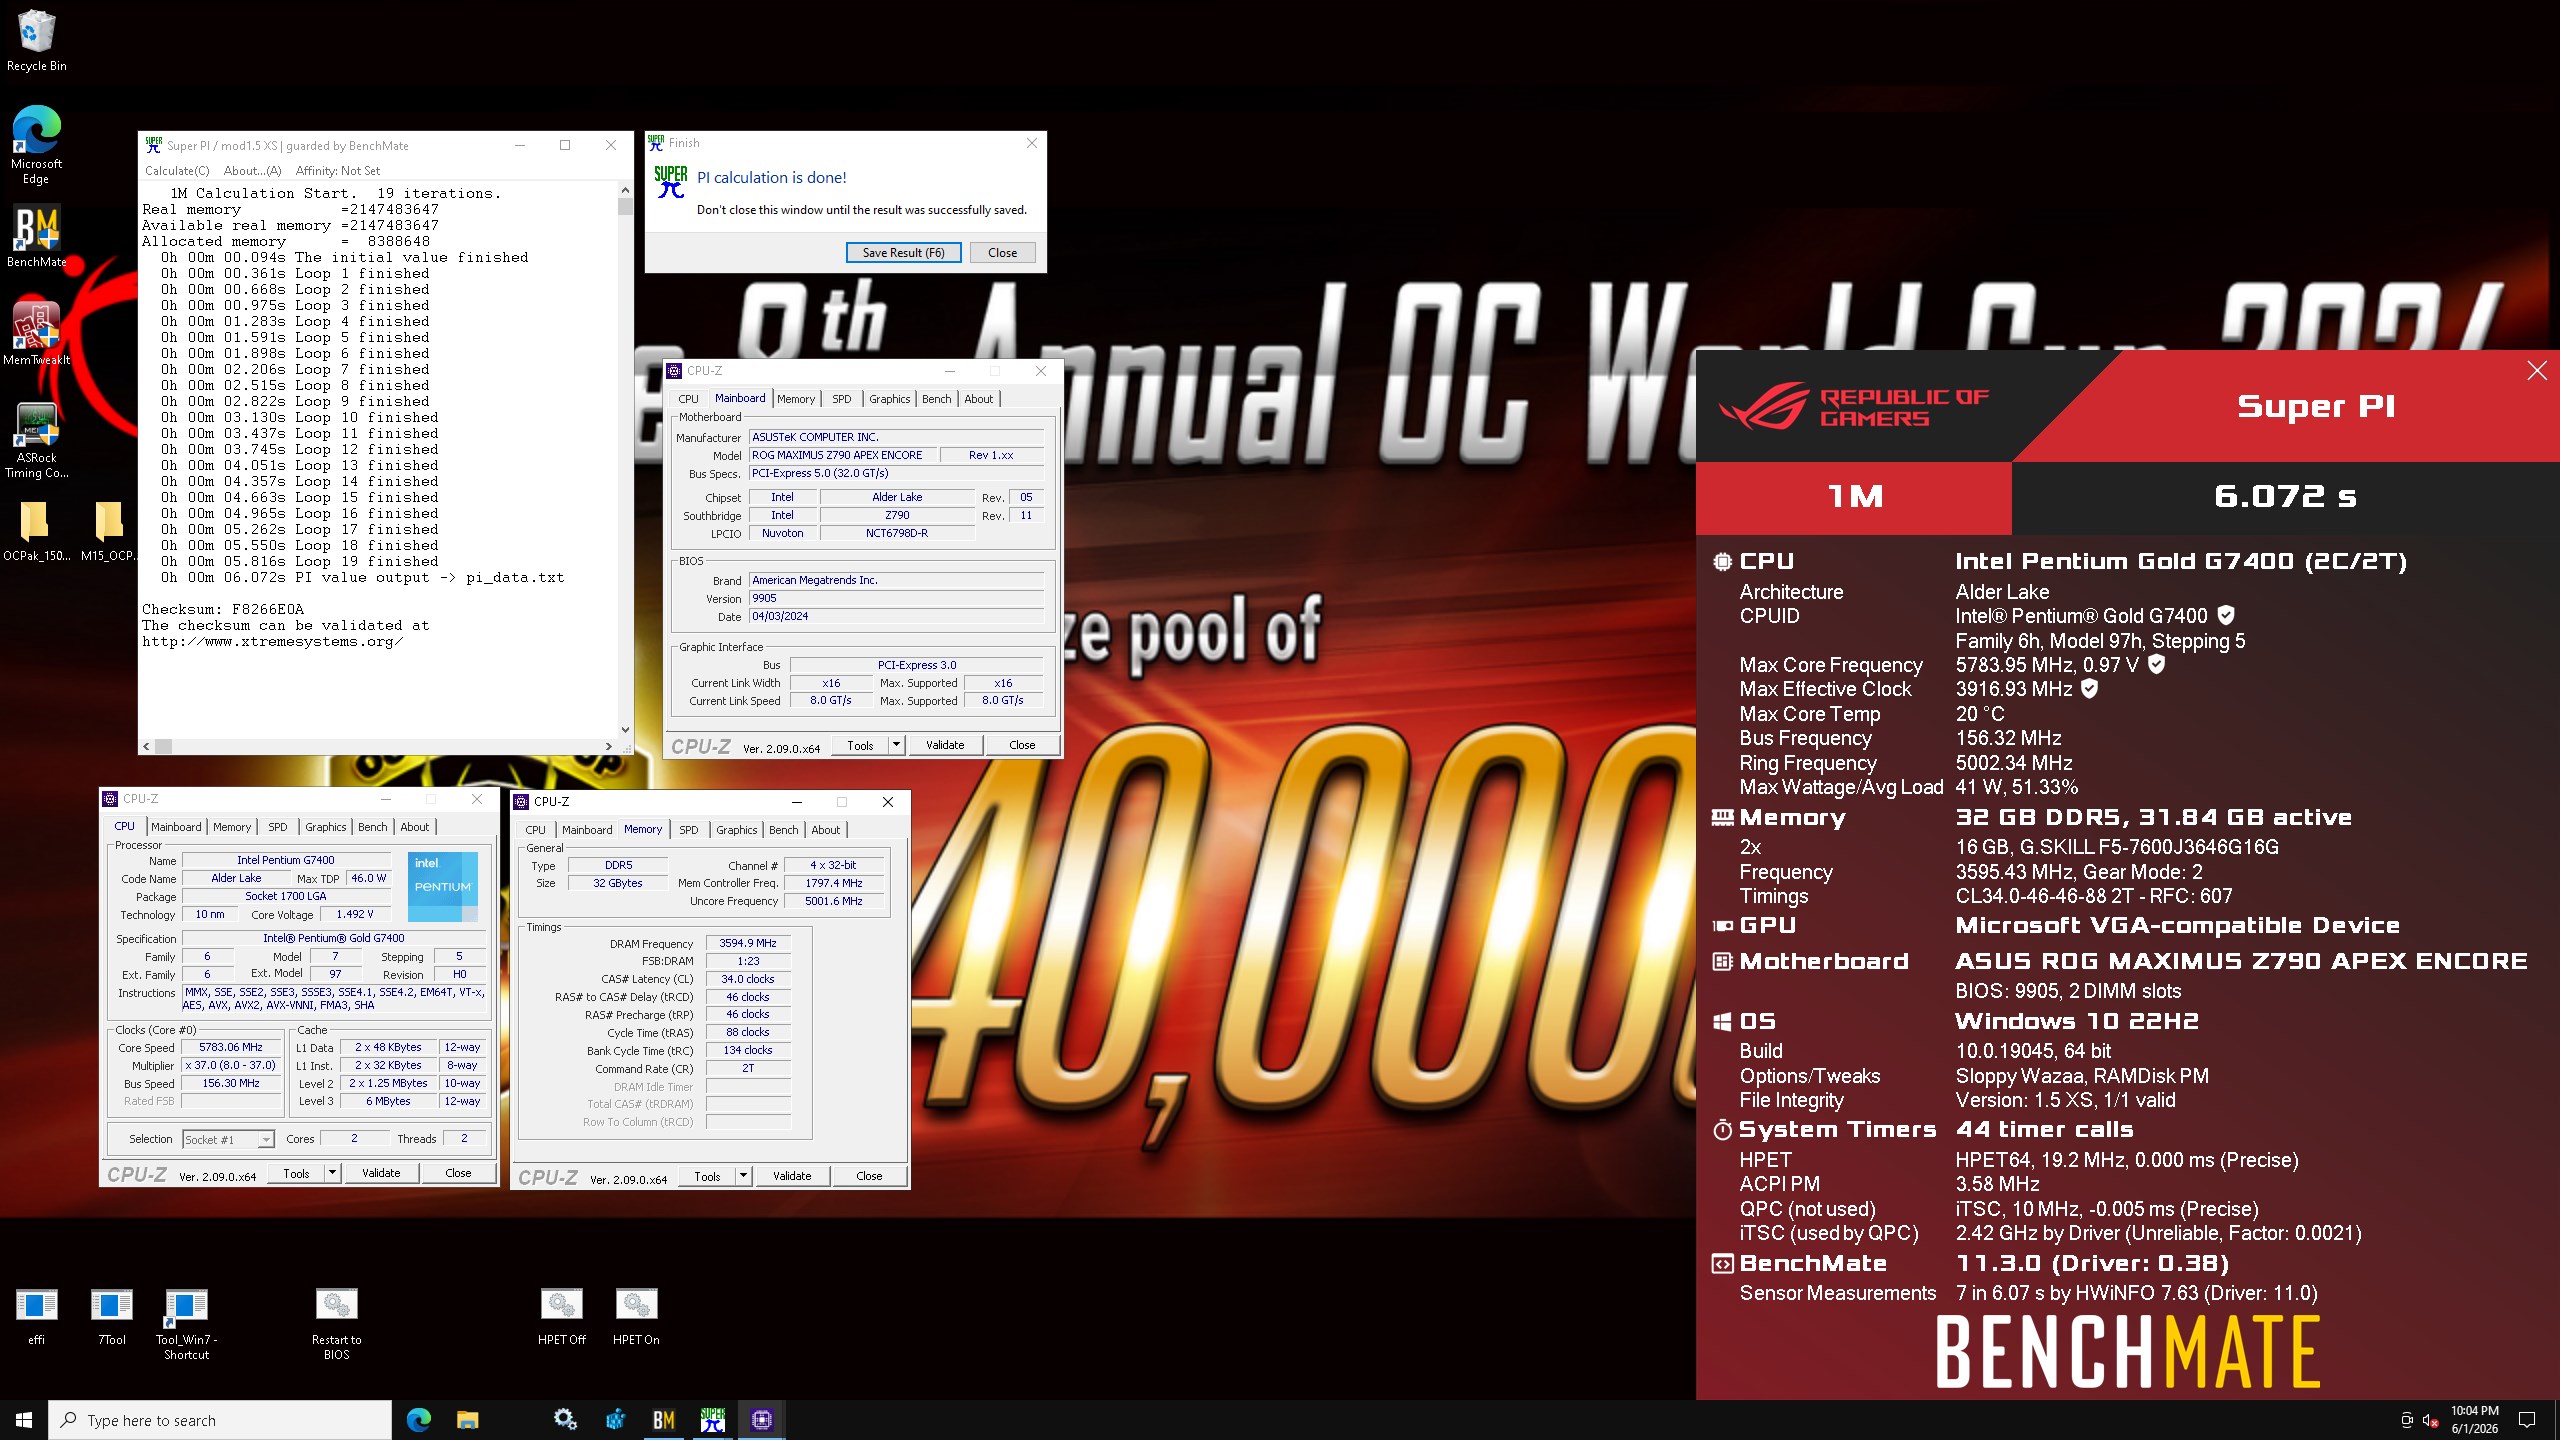The height and width of the screenshot is (1440, 2560).
Task: Open the Calculate(C) menu in Super PI
Action: click(x=177, y=171)
